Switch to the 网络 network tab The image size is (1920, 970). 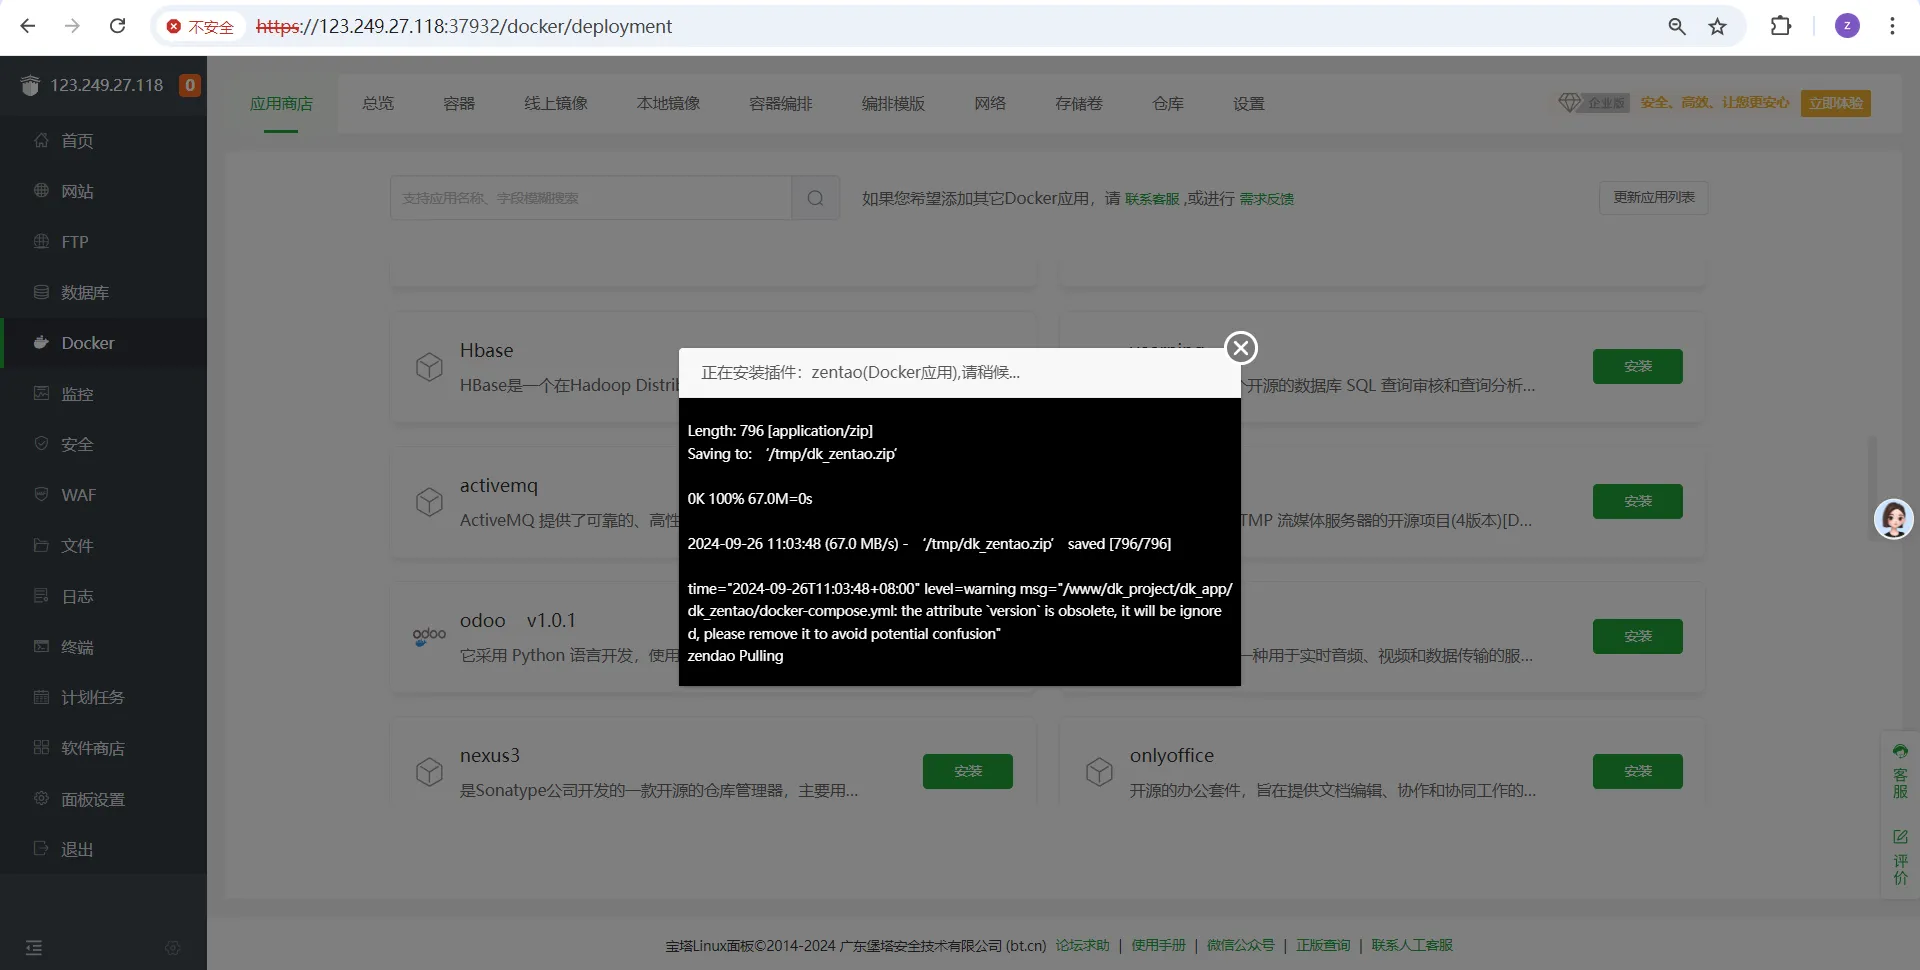990,104
